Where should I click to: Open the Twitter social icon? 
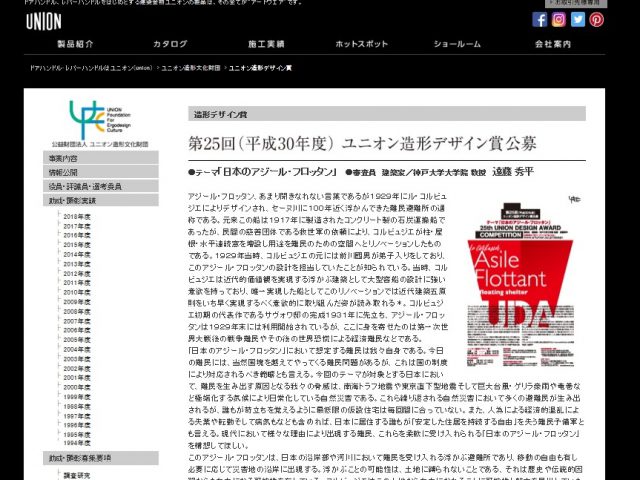pyautogui.click(x=578, y=20)
